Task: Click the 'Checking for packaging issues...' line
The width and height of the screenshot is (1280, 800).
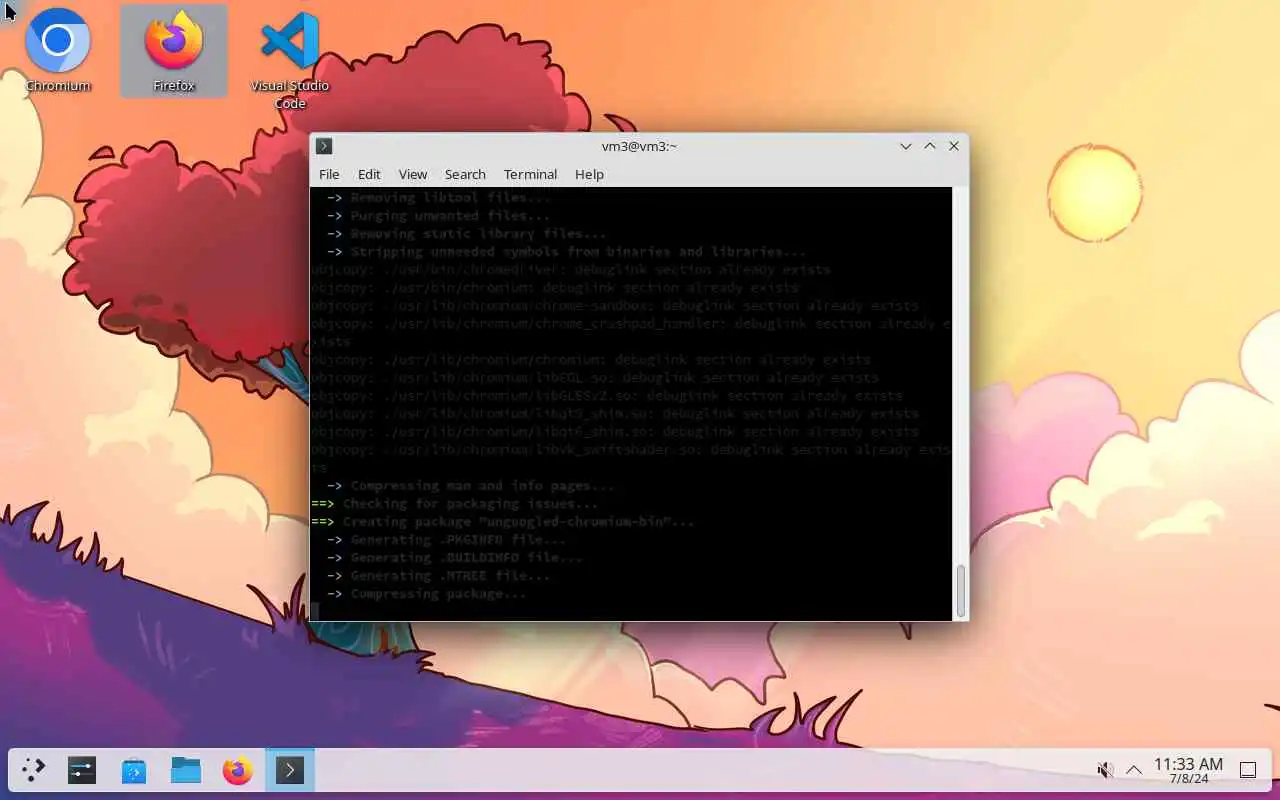Action: coord(454,504)
